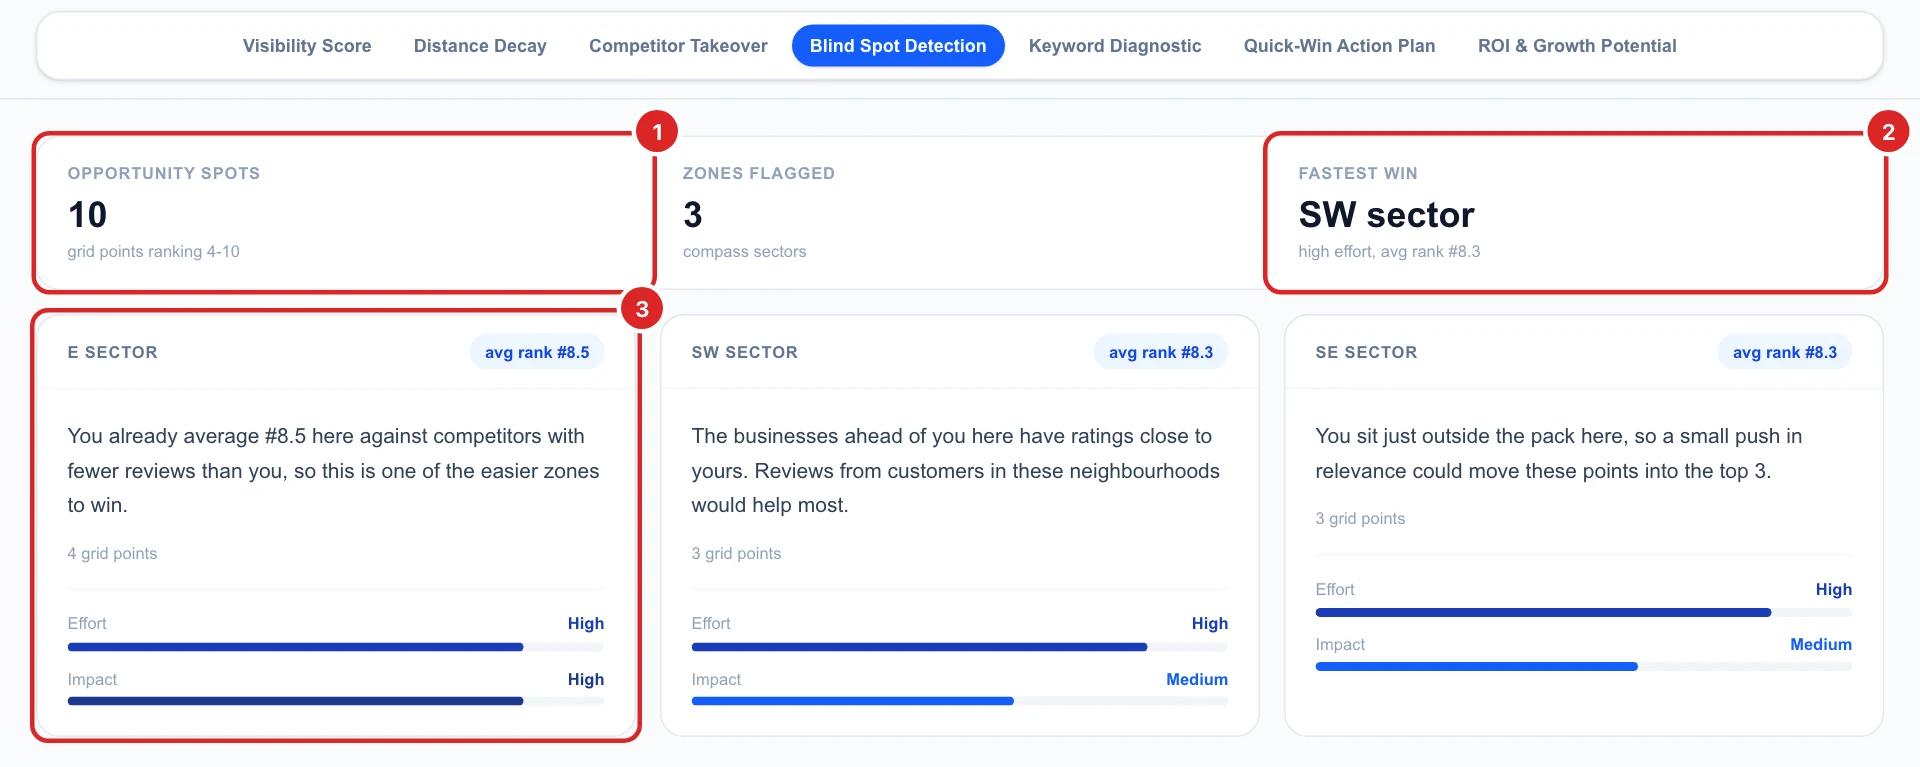
Task: Click "High" effort value in SE Sector card
Action: [1834, 589]
